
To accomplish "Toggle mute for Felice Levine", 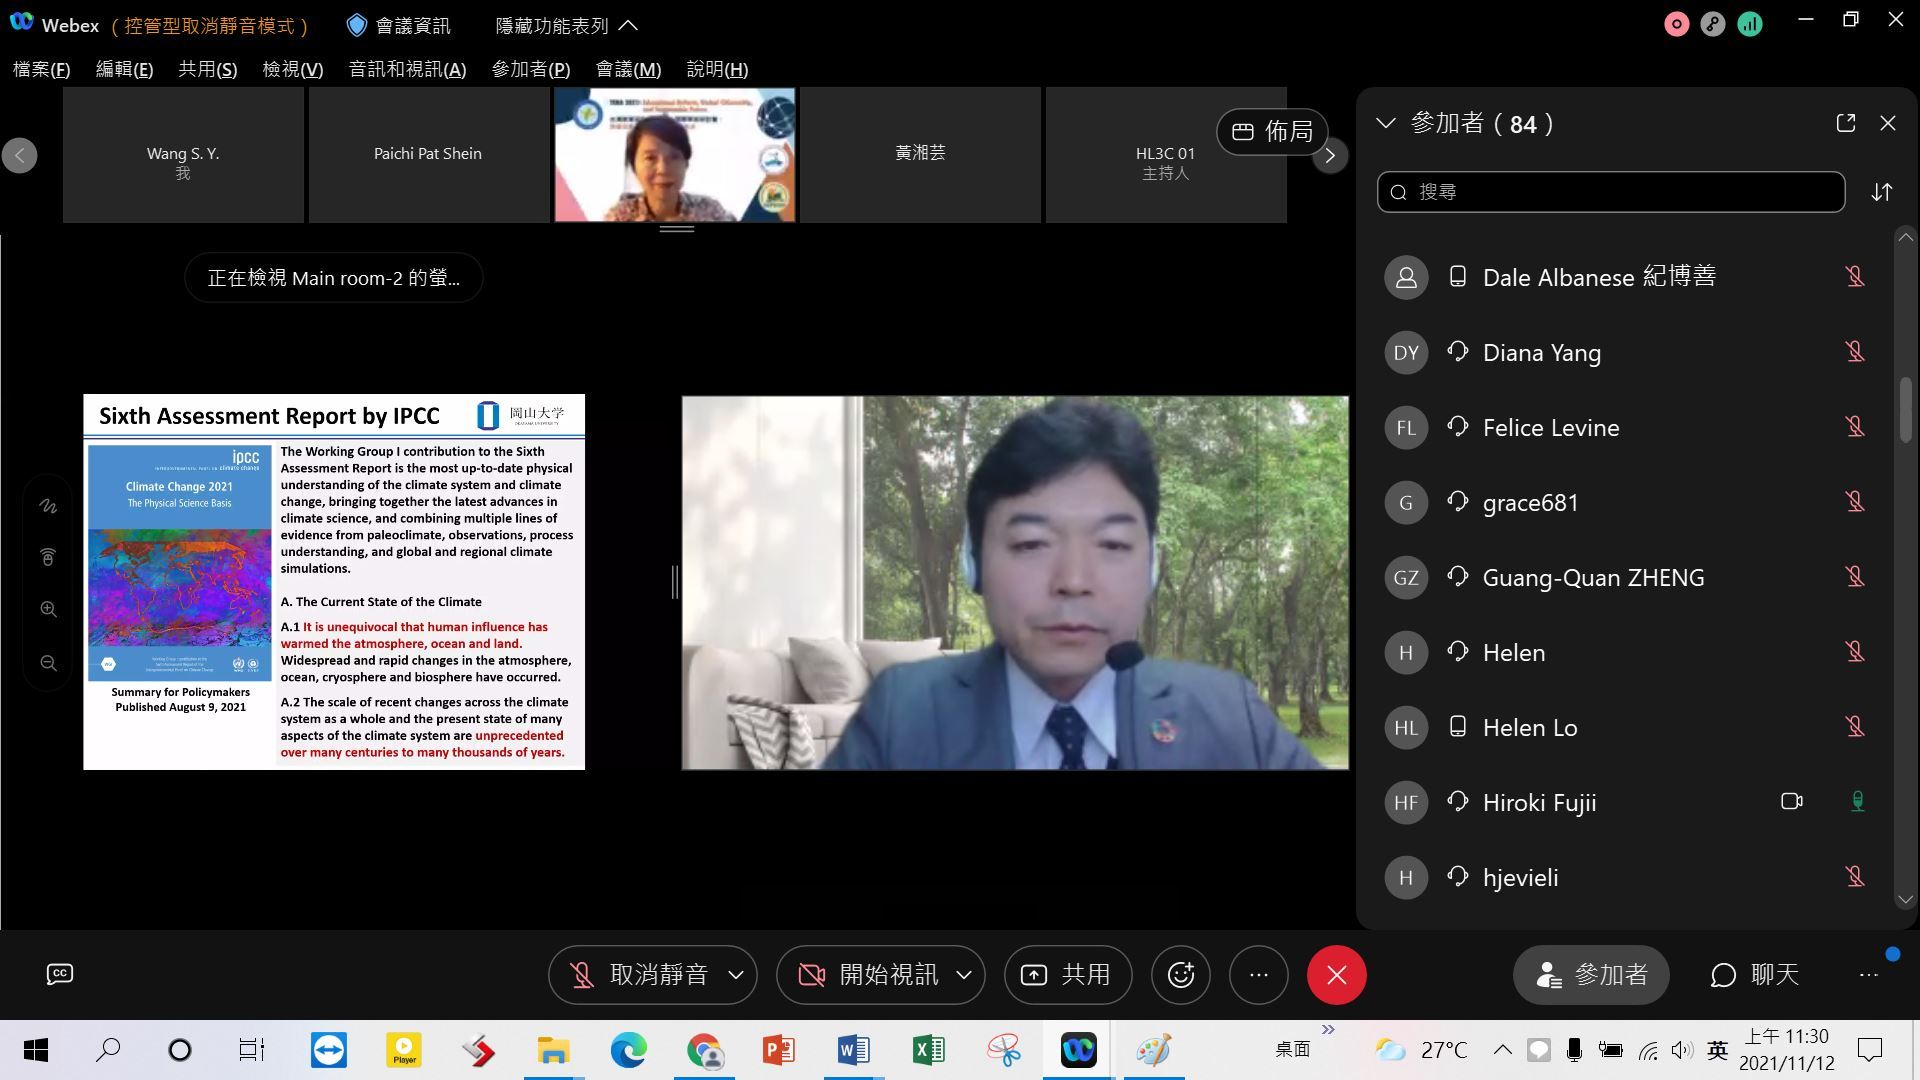I will (x=1855, y=426).
